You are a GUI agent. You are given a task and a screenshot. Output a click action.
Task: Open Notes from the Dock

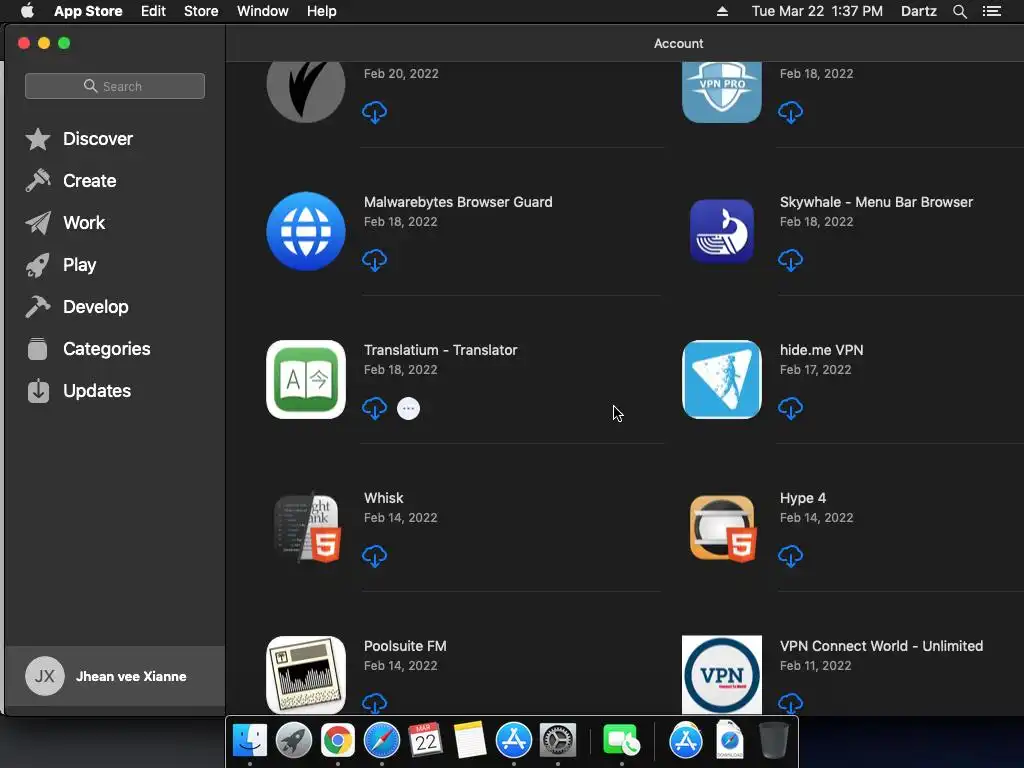(x=470, y=741)
